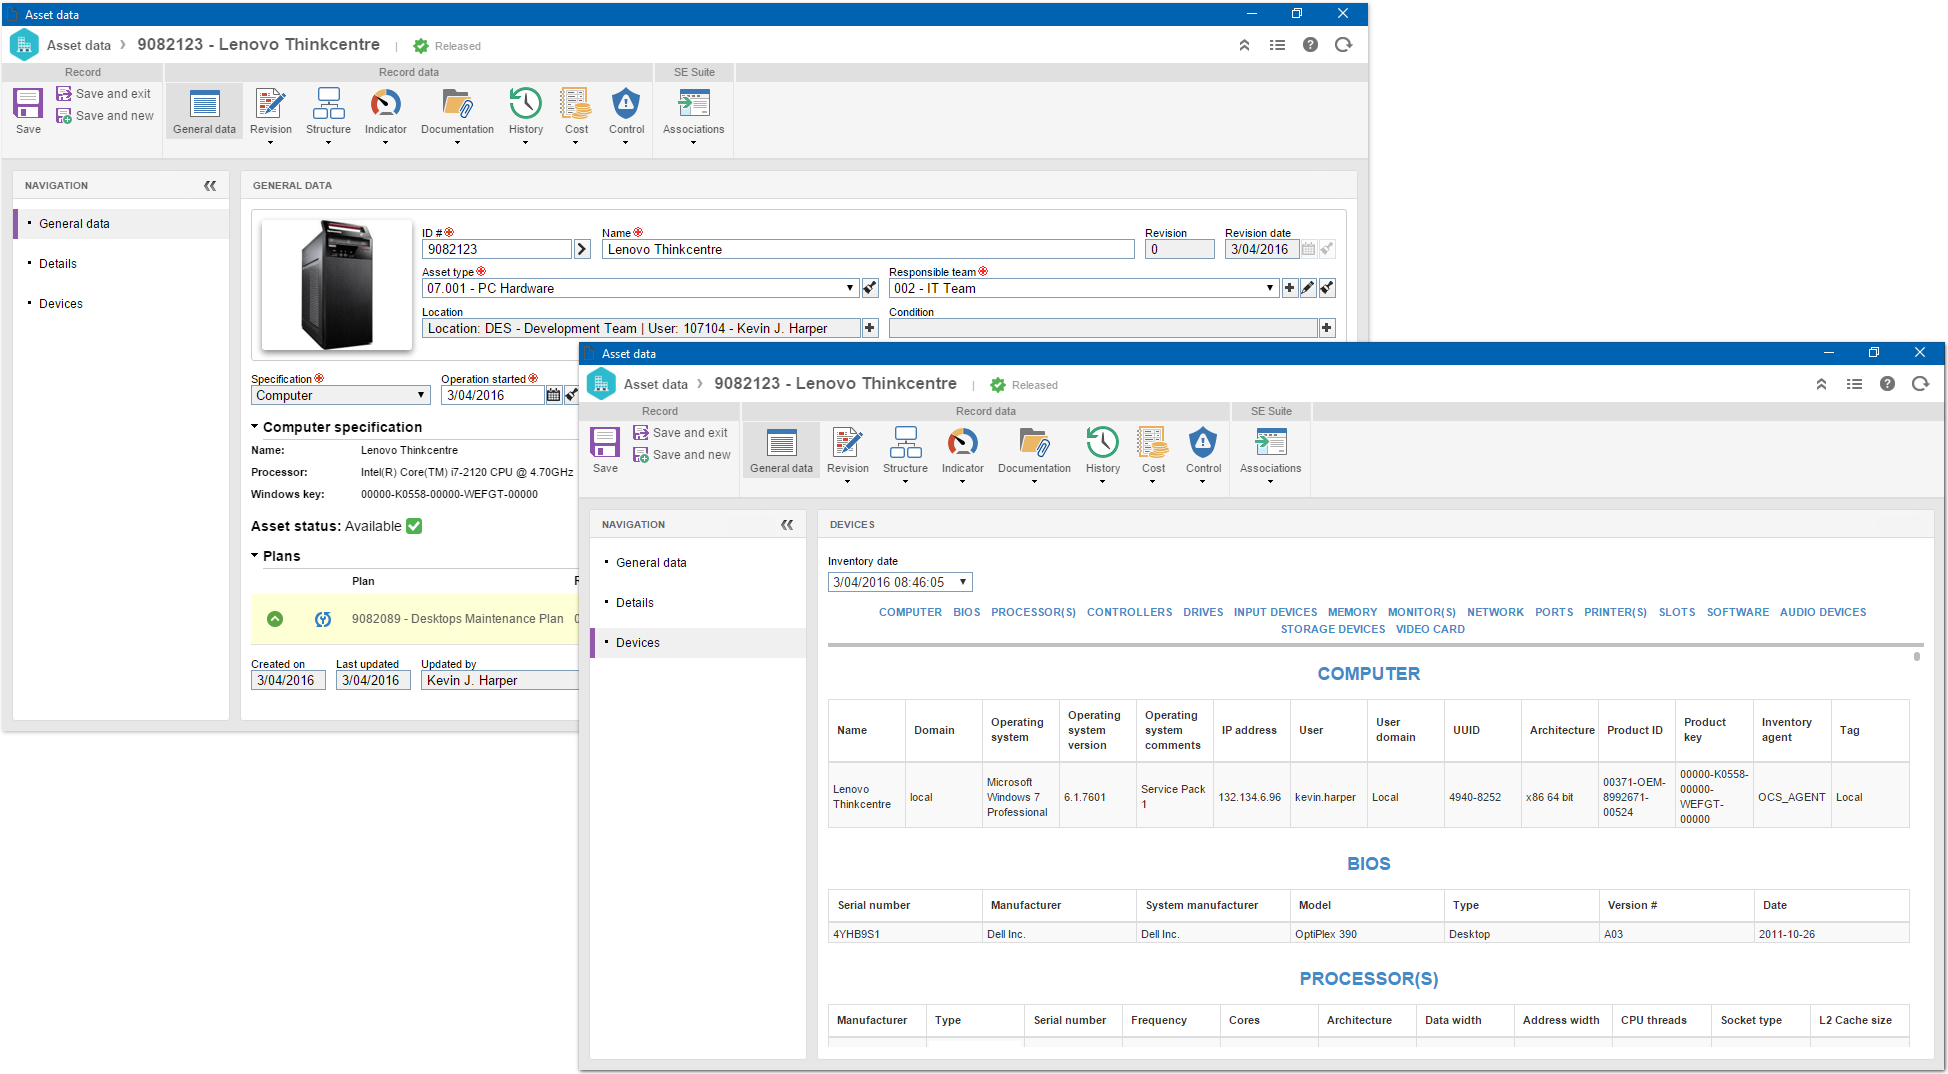Viewport: 1948px width, 1074px height.
Task: Open the Cost icon in front window
Action: tap(1152, 443)
